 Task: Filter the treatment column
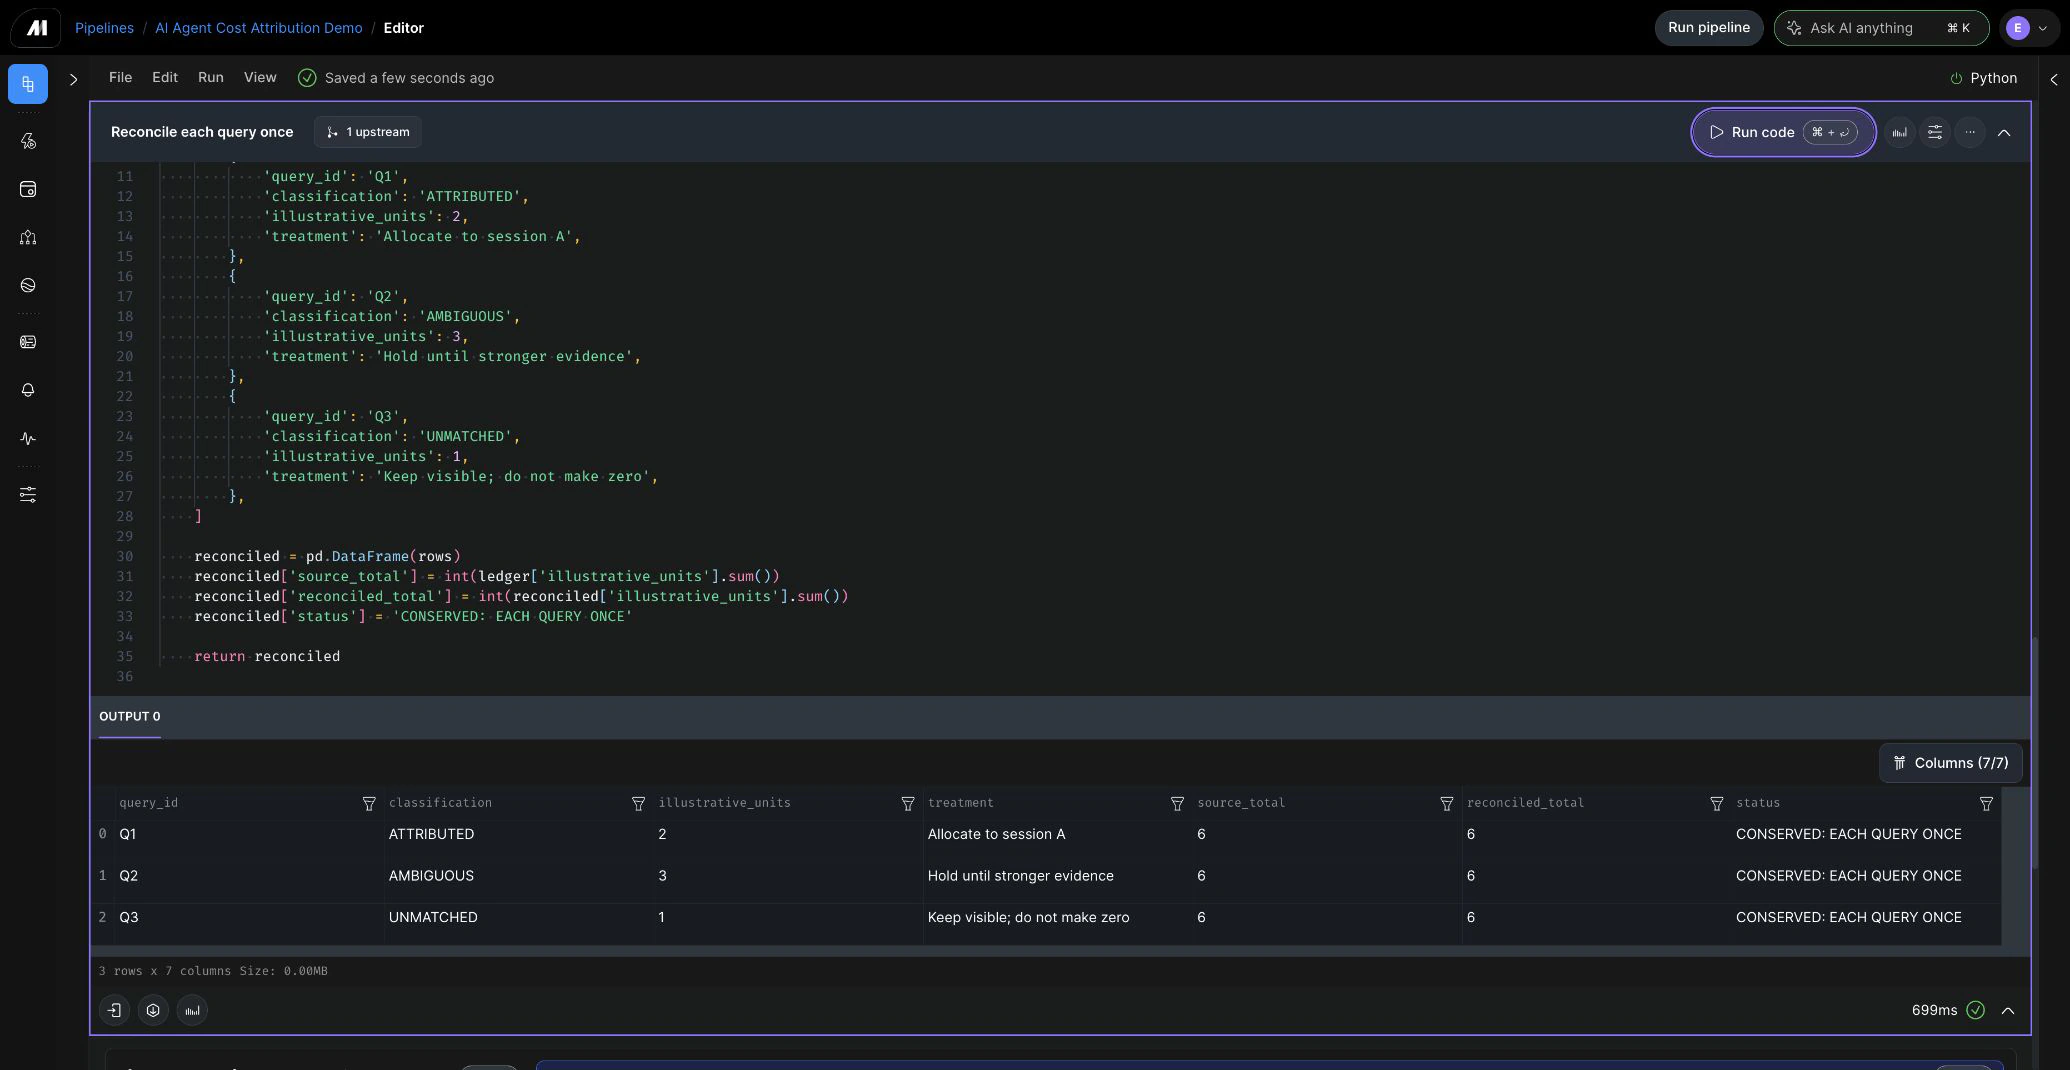click(x=1177, y=804)
